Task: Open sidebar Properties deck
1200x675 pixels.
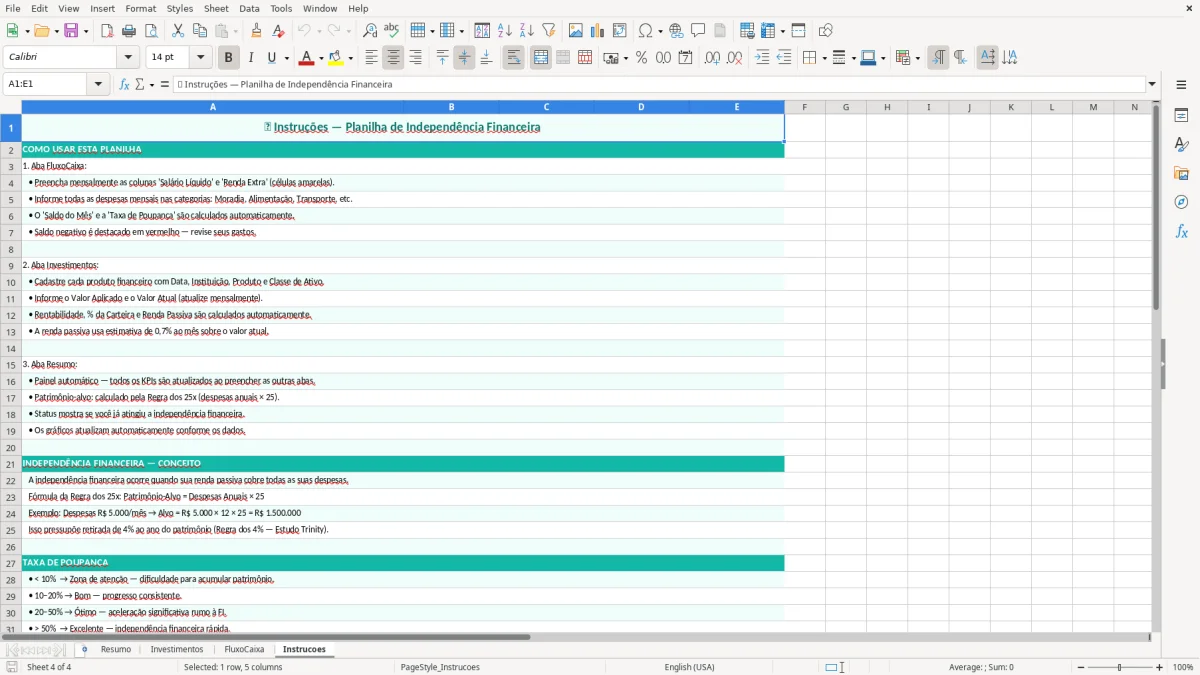Action: (x=1181, y=116)
